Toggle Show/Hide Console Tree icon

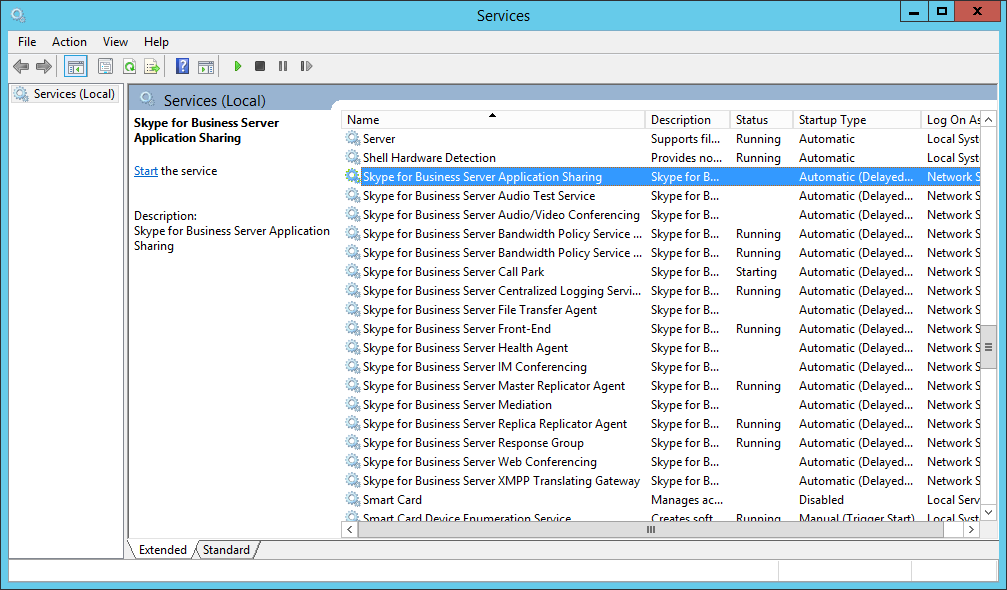(x=75, y=66)
